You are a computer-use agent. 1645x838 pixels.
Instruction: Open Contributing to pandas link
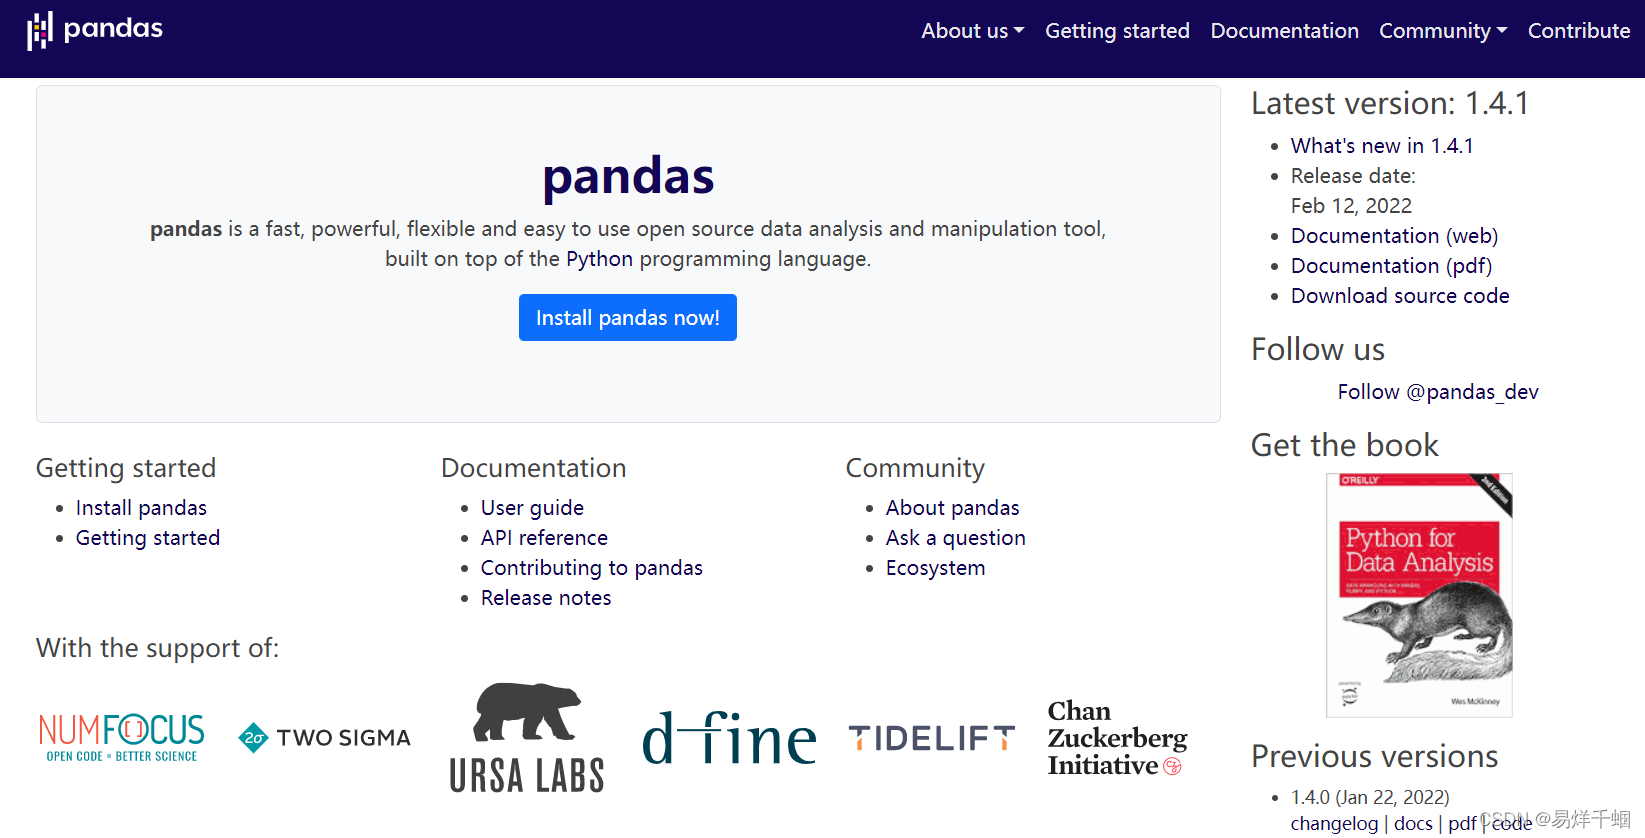[x=592, y=568]
